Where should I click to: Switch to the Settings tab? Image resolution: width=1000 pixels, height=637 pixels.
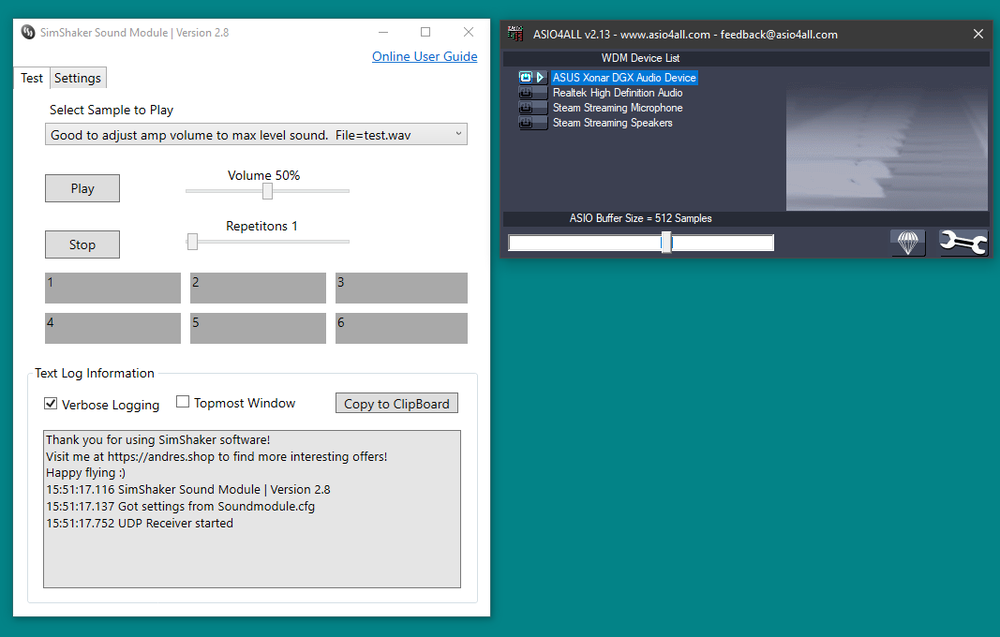tap(77, 78)
